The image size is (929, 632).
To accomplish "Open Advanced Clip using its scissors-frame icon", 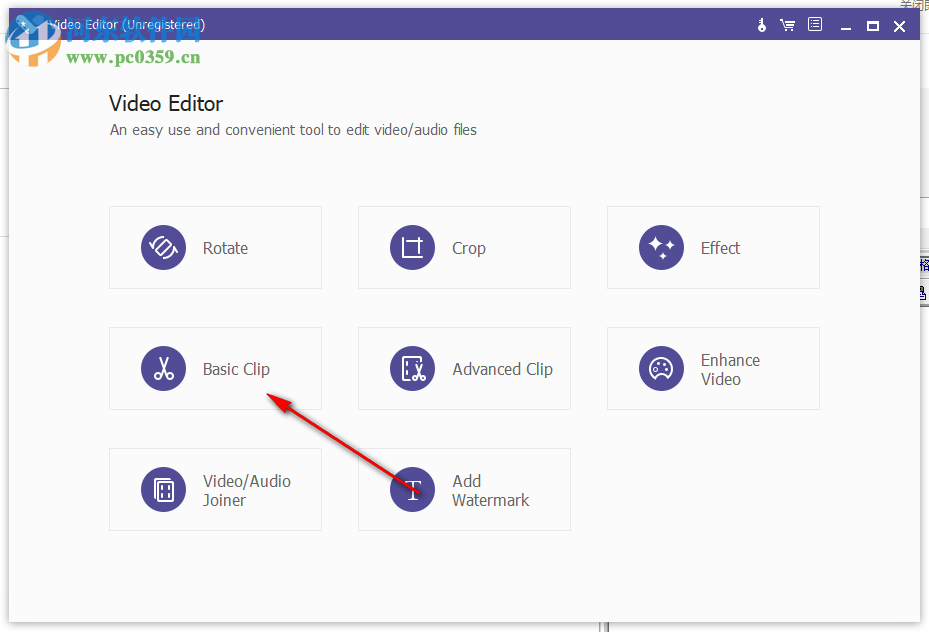I will [x=412, y=368].
